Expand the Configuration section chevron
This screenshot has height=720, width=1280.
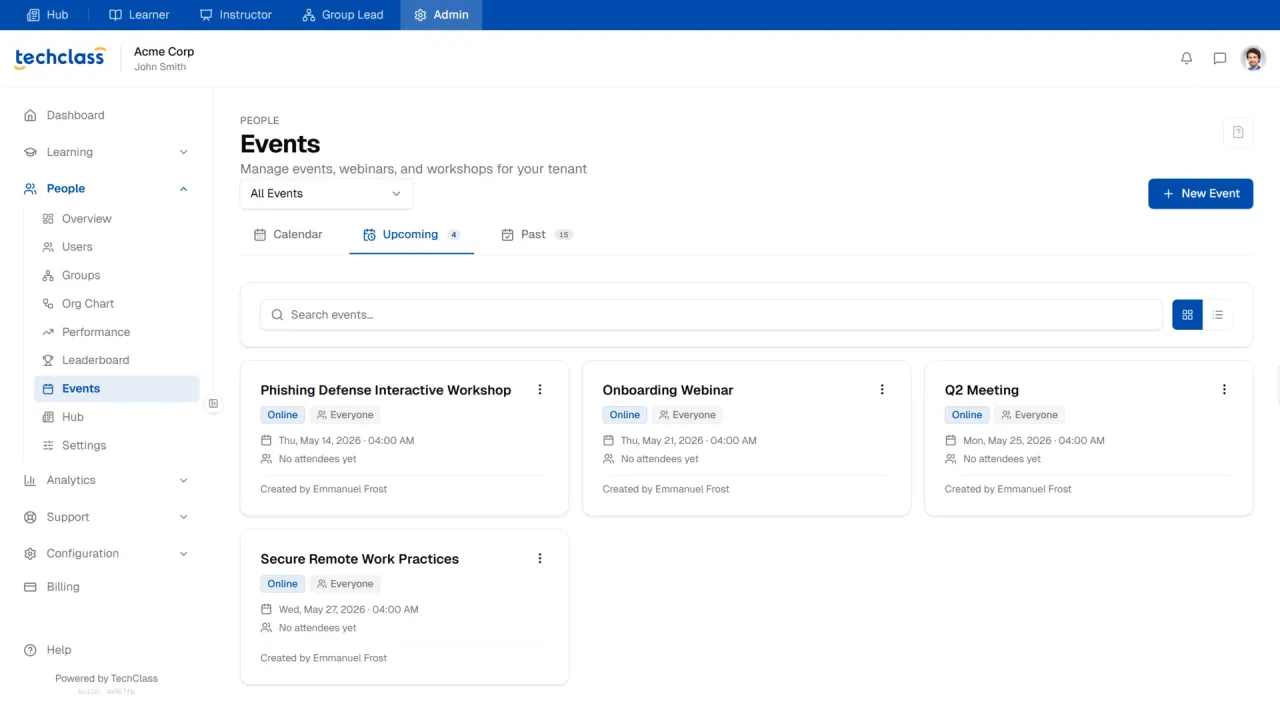tap(183, 553)
